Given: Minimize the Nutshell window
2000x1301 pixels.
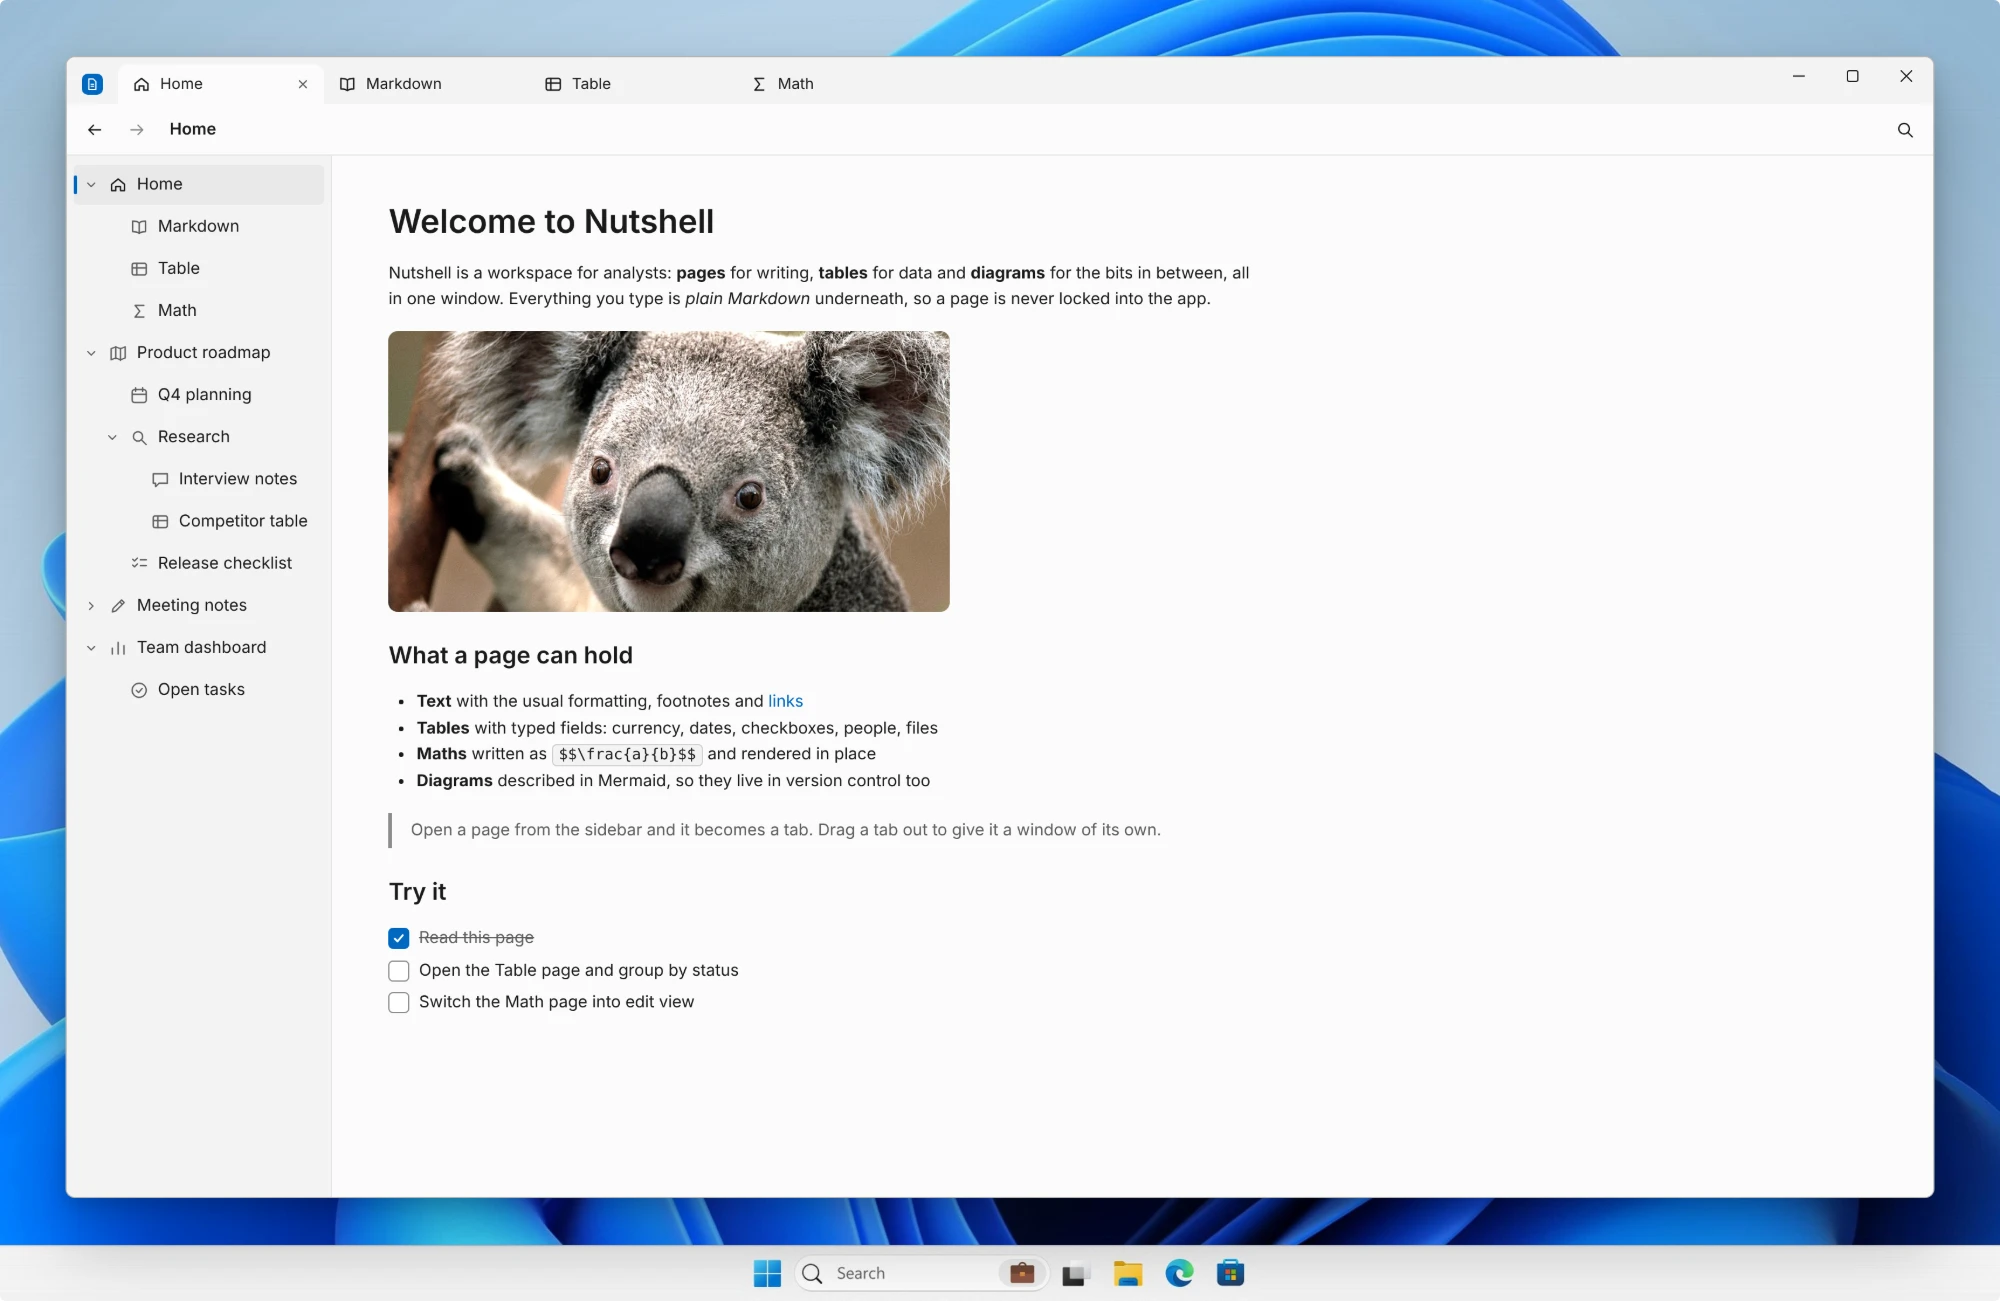Looking at the screenshot, I should pos(1799,76).
